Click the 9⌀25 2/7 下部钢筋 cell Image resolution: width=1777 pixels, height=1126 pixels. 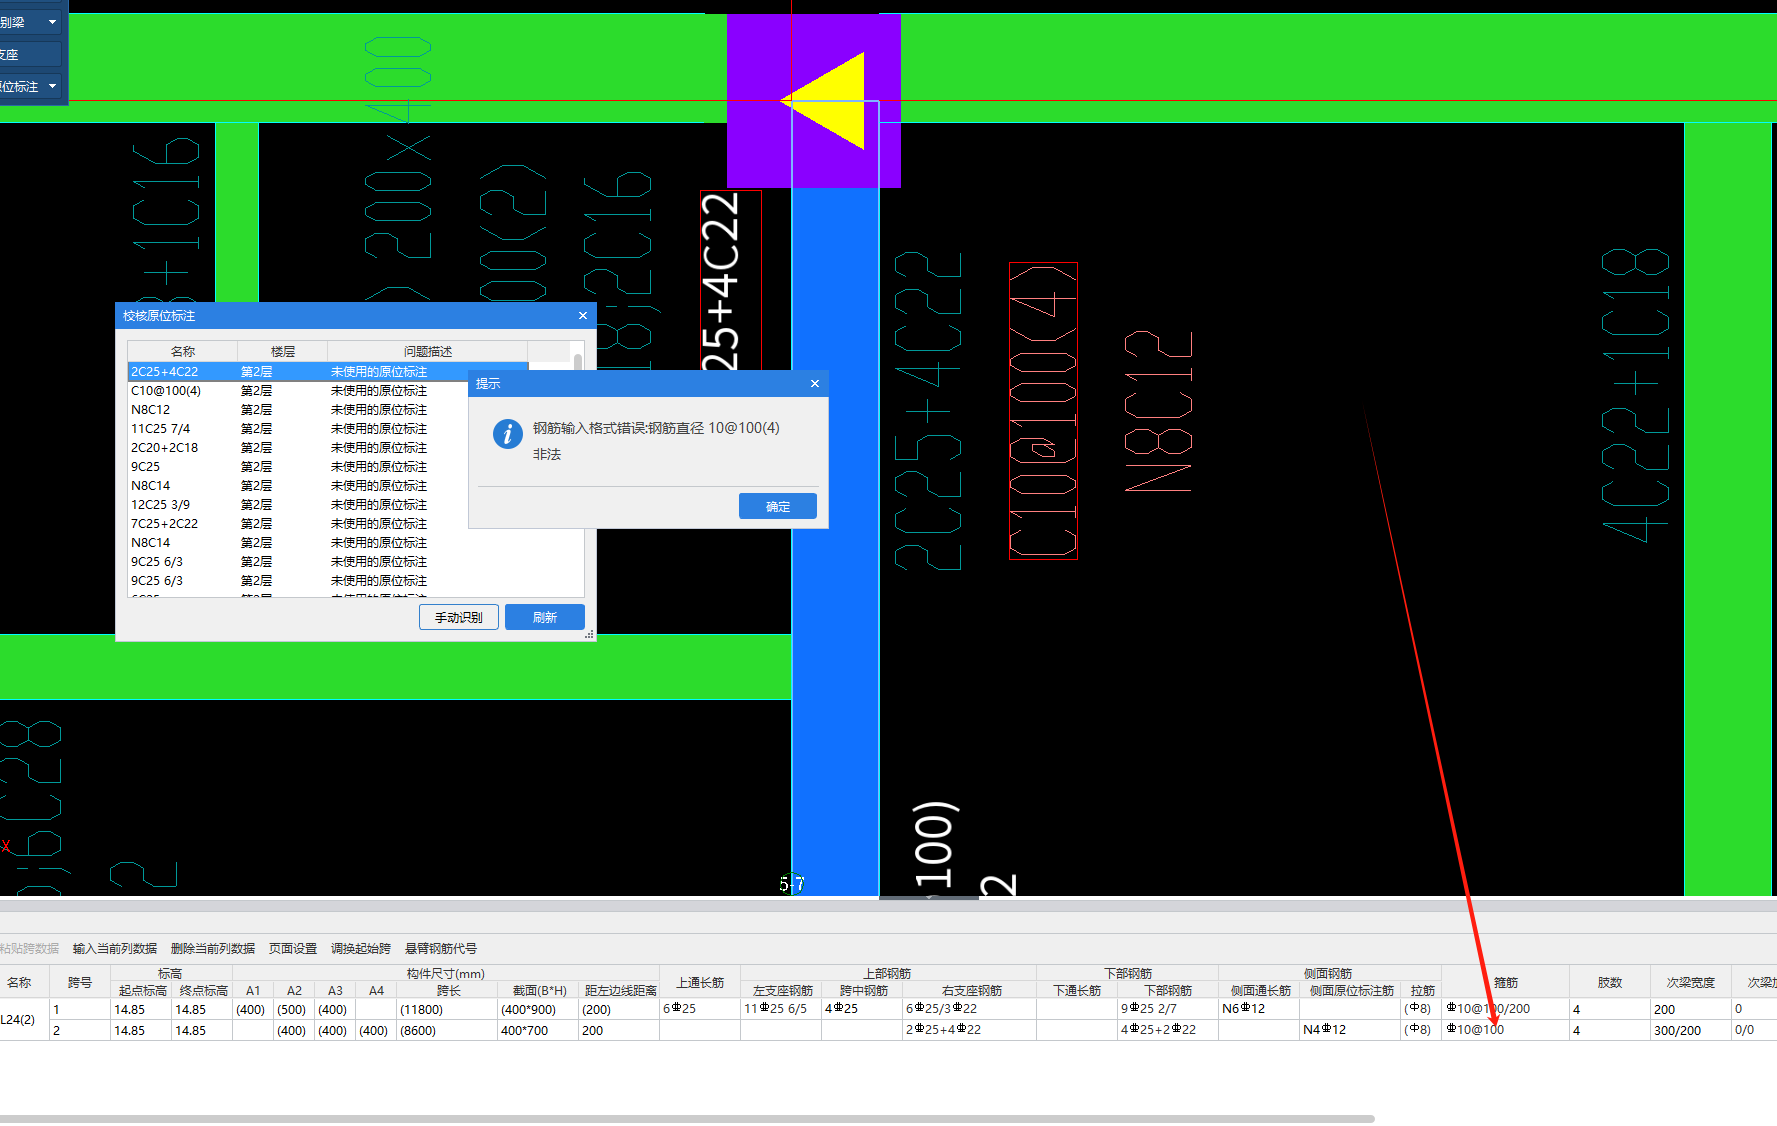pos(1168,1009)
